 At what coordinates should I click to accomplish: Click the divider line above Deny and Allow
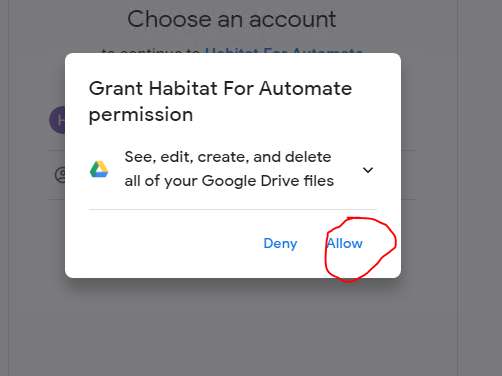click(x=233, y=210)
